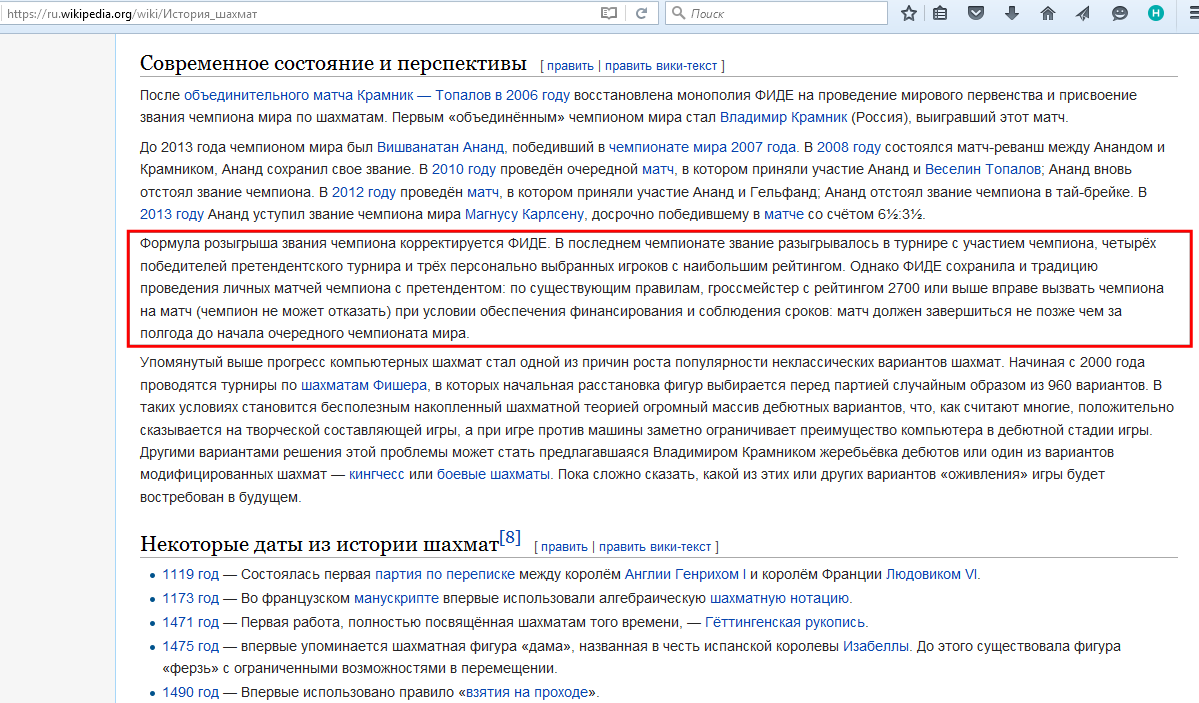Click the 2013 году link
1199x703 pixels.
pyautogui.click(x=172, y=214)
